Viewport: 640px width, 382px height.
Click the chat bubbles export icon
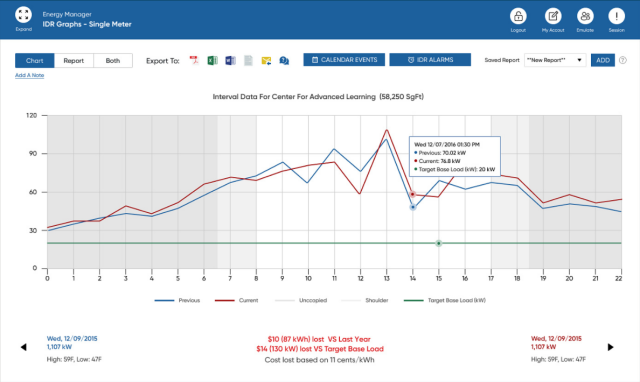pyautogui.click(x=284, y=61)
